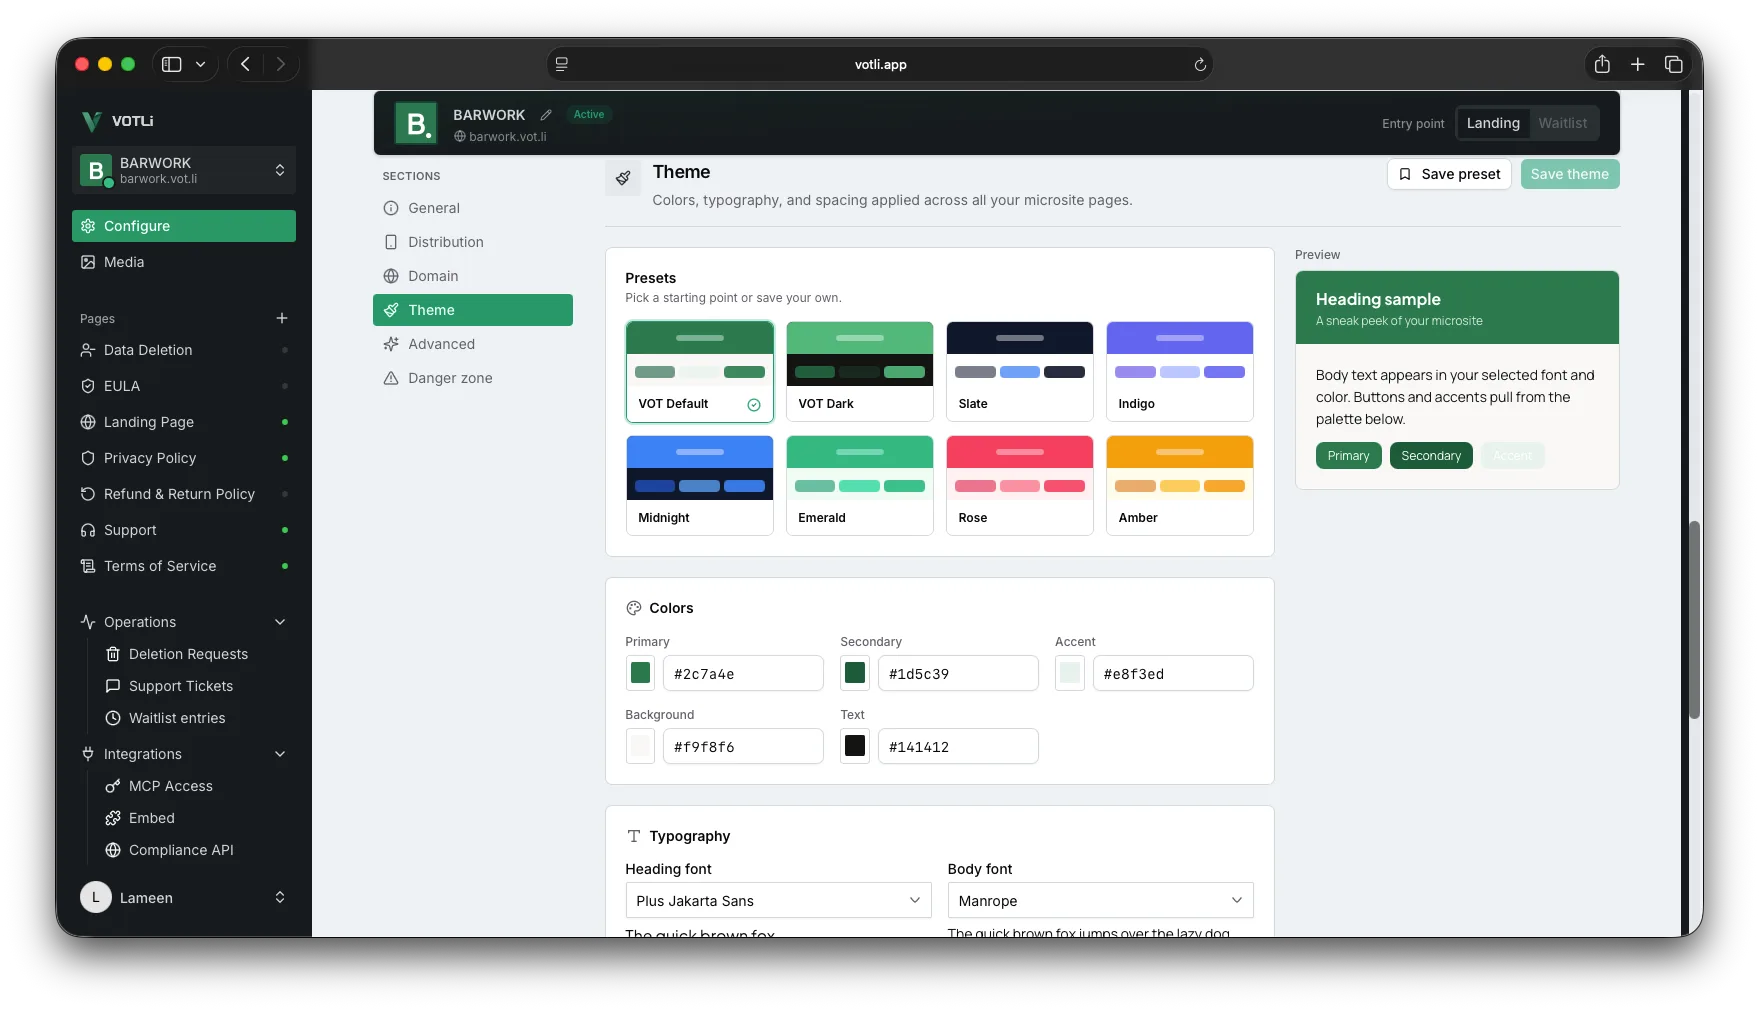Click the page settings icon in the address bar

click(562, 64)
